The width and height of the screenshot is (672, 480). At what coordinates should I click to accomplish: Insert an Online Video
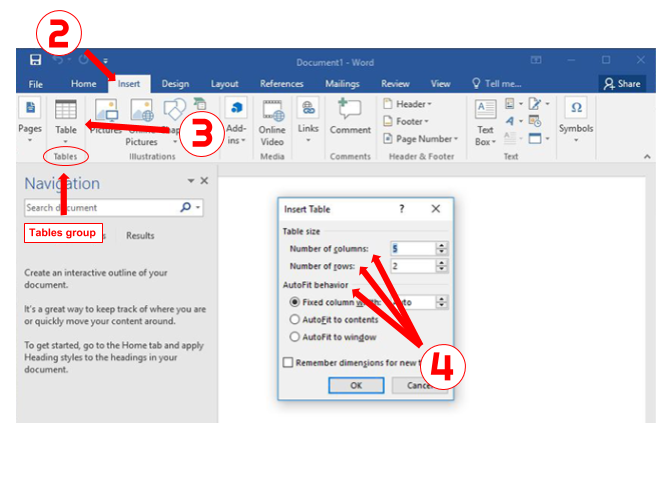(x=272, y=123)
